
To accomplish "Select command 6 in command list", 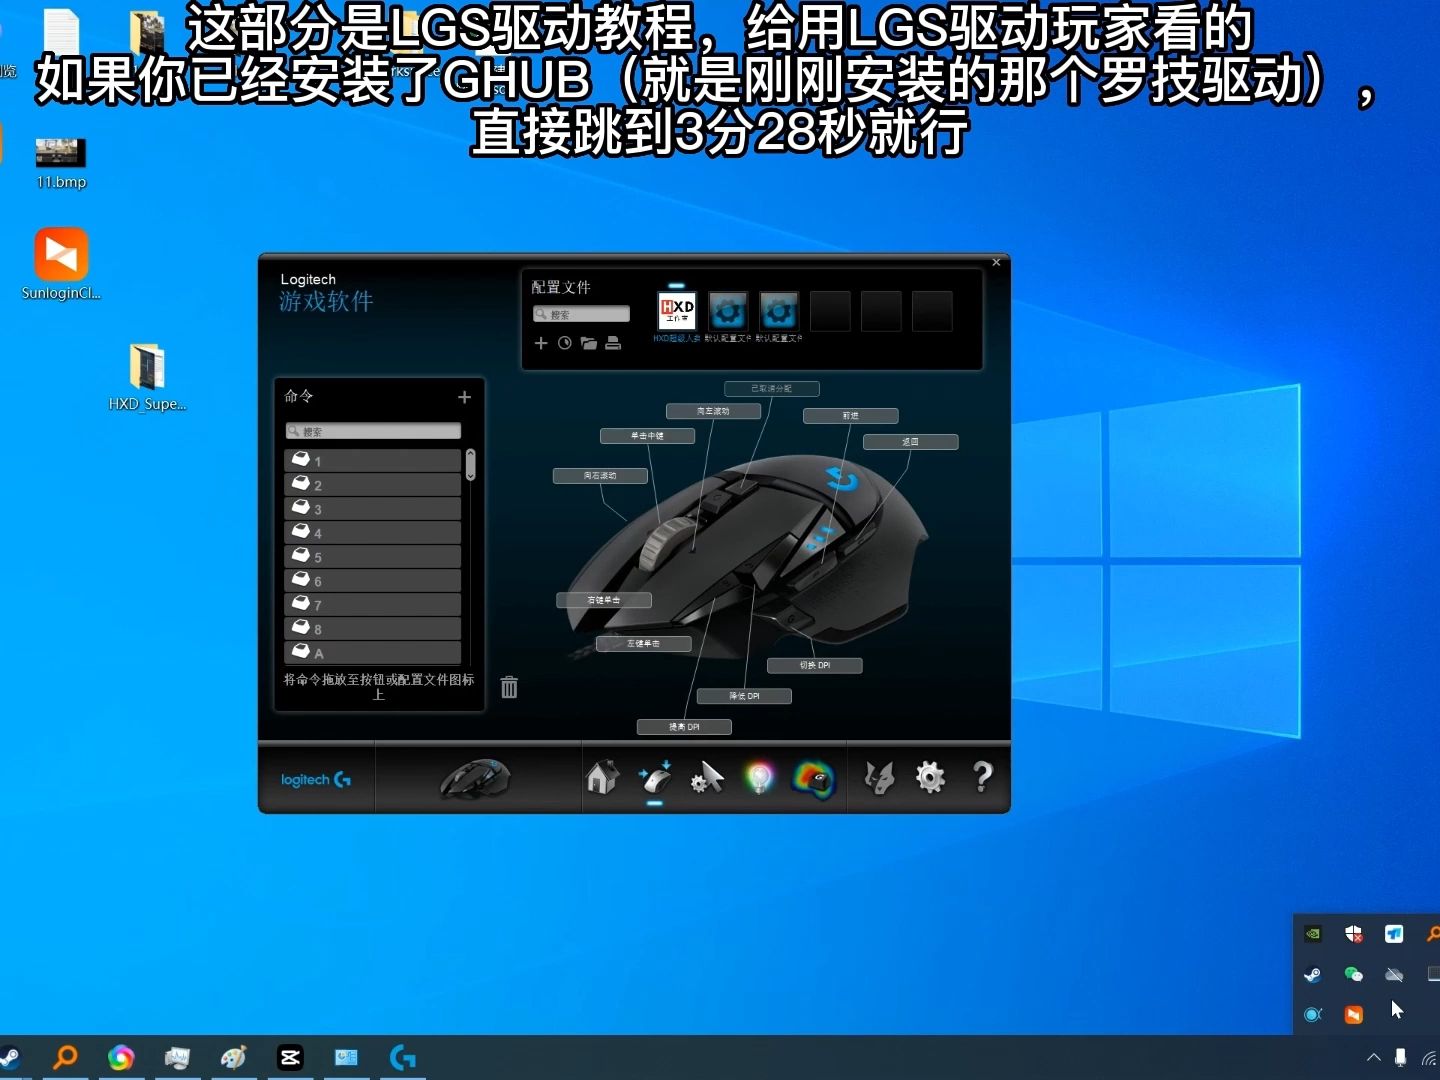I will (372, 580).
